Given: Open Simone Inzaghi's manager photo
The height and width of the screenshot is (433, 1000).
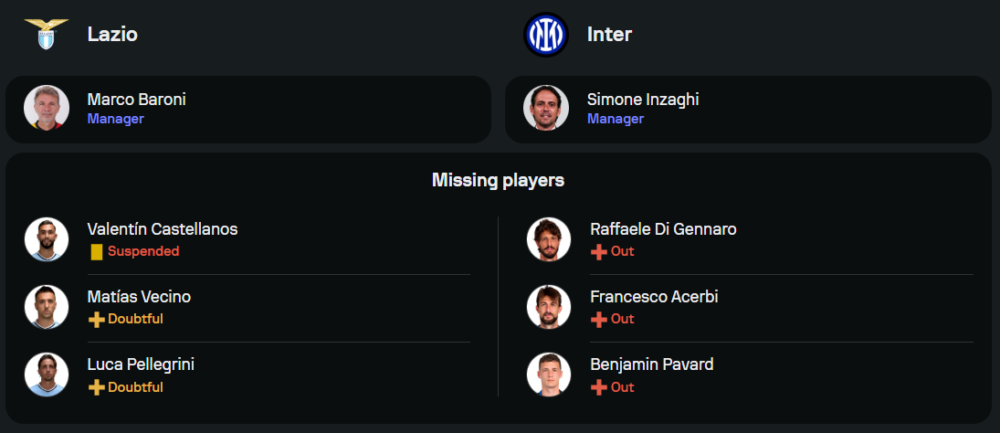Looking at the screenshot, I should [546, 108].
